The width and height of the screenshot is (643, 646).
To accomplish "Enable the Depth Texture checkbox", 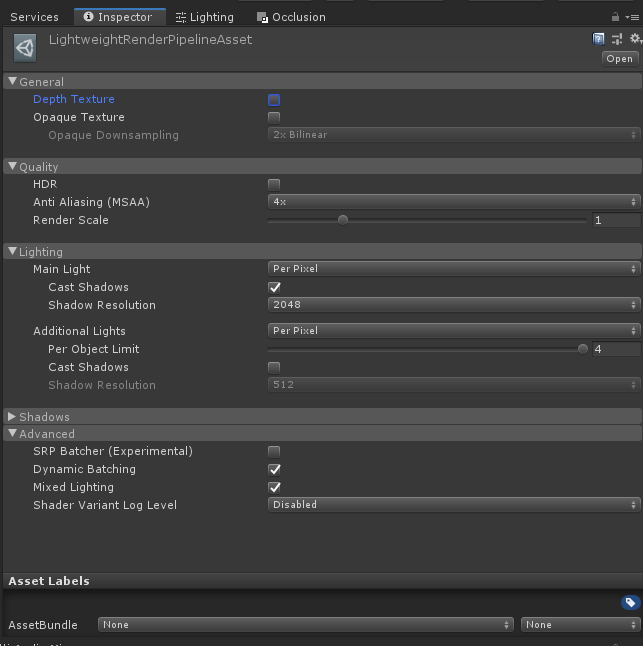I will [x=274, y=100].
